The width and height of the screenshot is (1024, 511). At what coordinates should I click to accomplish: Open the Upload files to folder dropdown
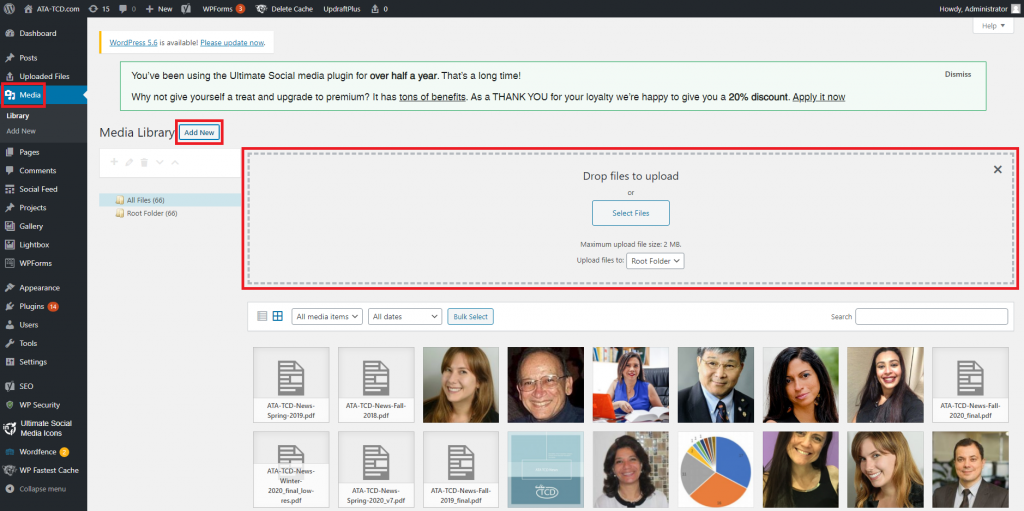pos(655,261)
